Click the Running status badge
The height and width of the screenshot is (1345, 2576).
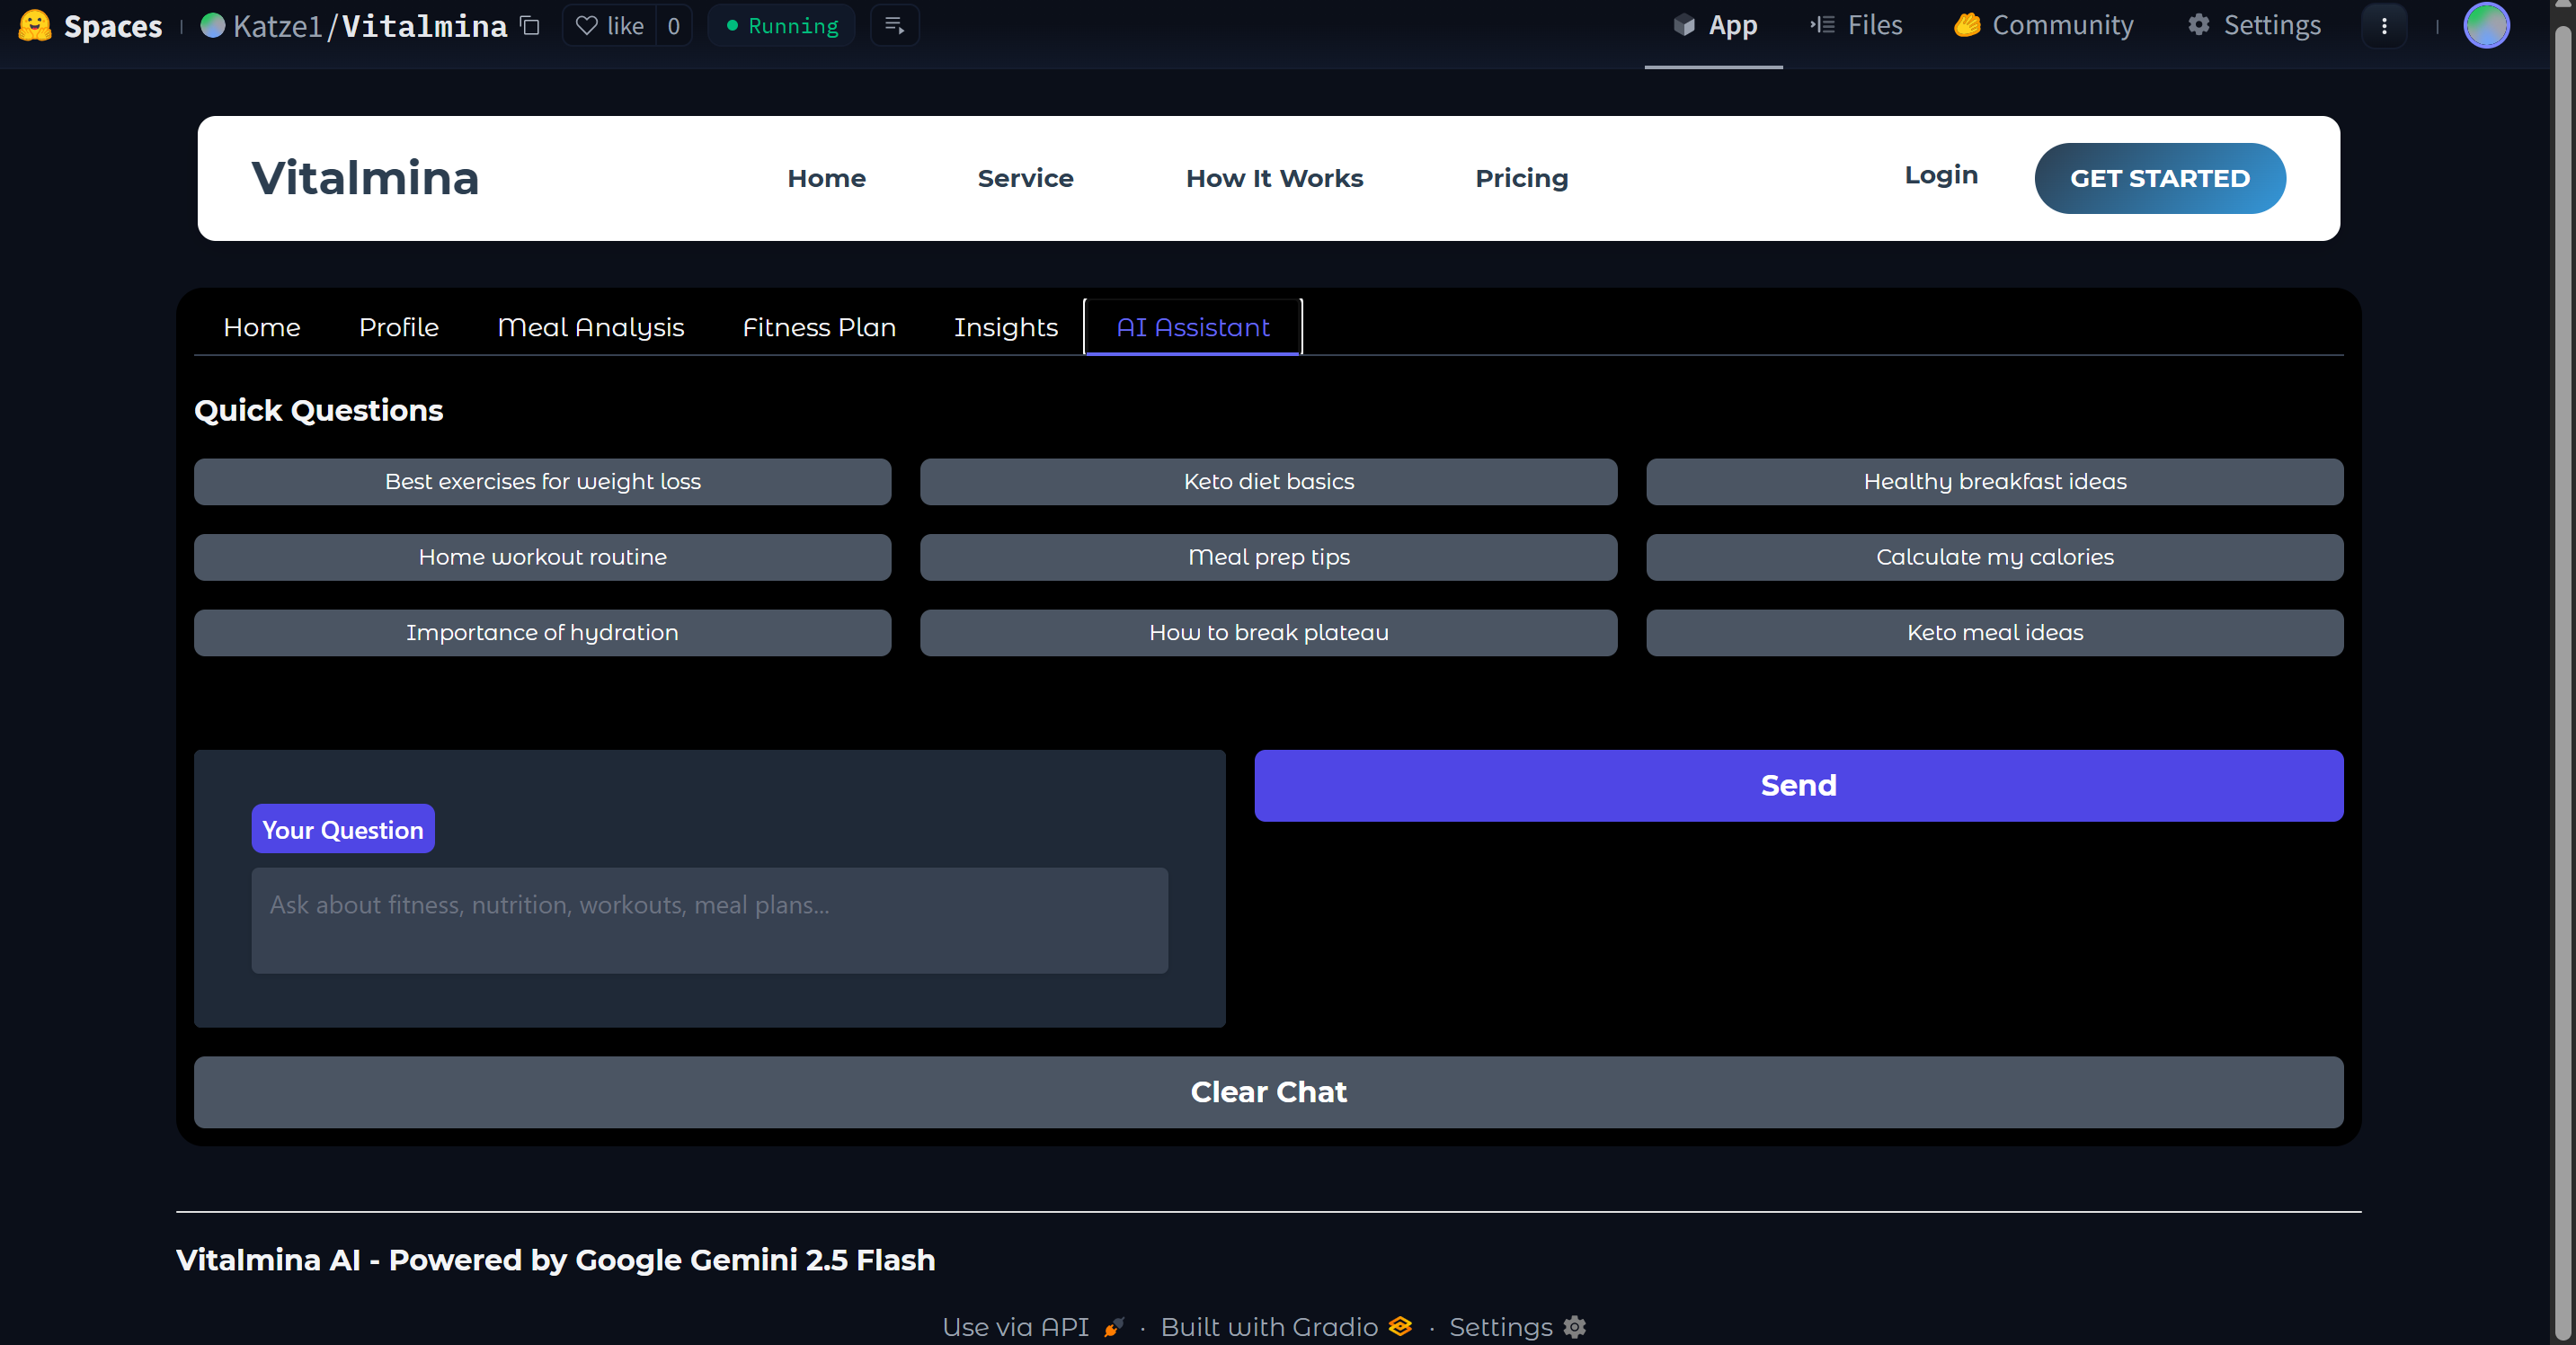782,26
